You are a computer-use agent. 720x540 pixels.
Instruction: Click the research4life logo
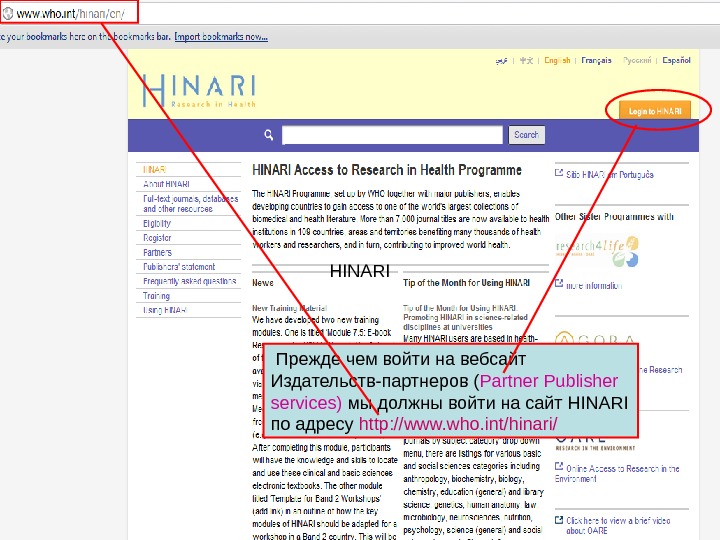click(x=597, y=251)
